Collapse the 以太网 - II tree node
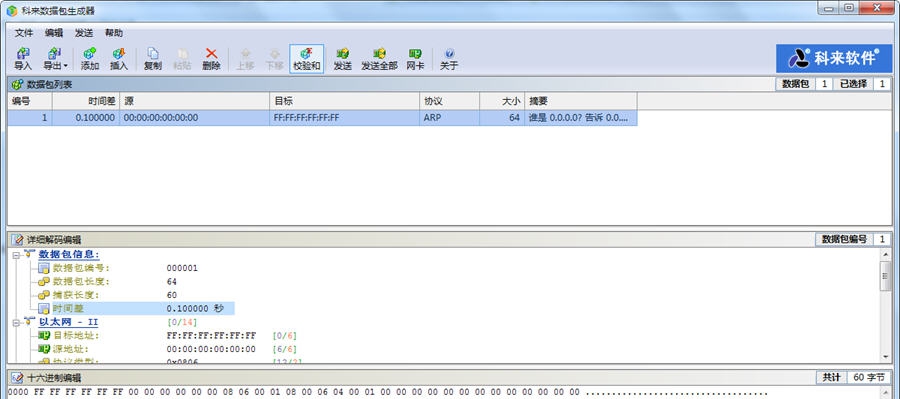 16,322
